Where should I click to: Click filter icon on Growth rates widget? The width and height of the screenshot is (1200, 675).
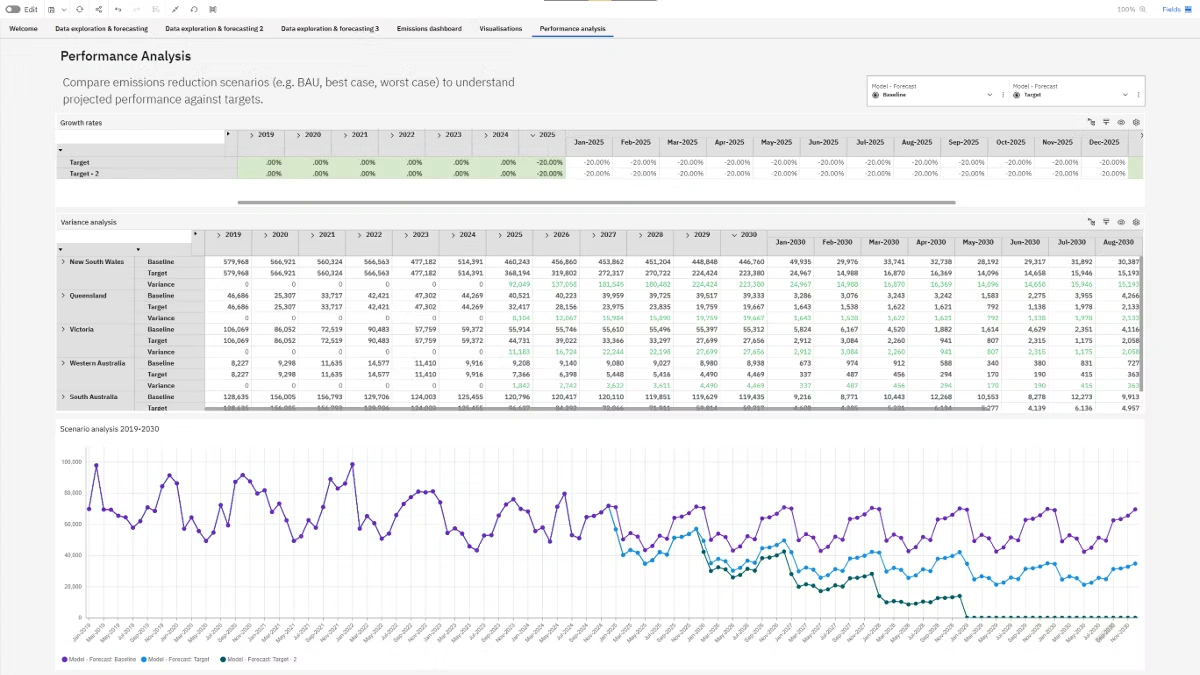pos(1106,123)
